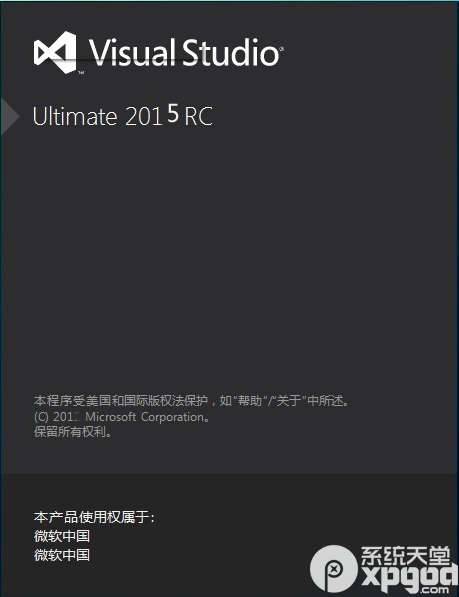Click the Visual Studio infinity logo icon
Image resolution: width=459 pixels, height=597 pixels.
(x=55, y=53)
